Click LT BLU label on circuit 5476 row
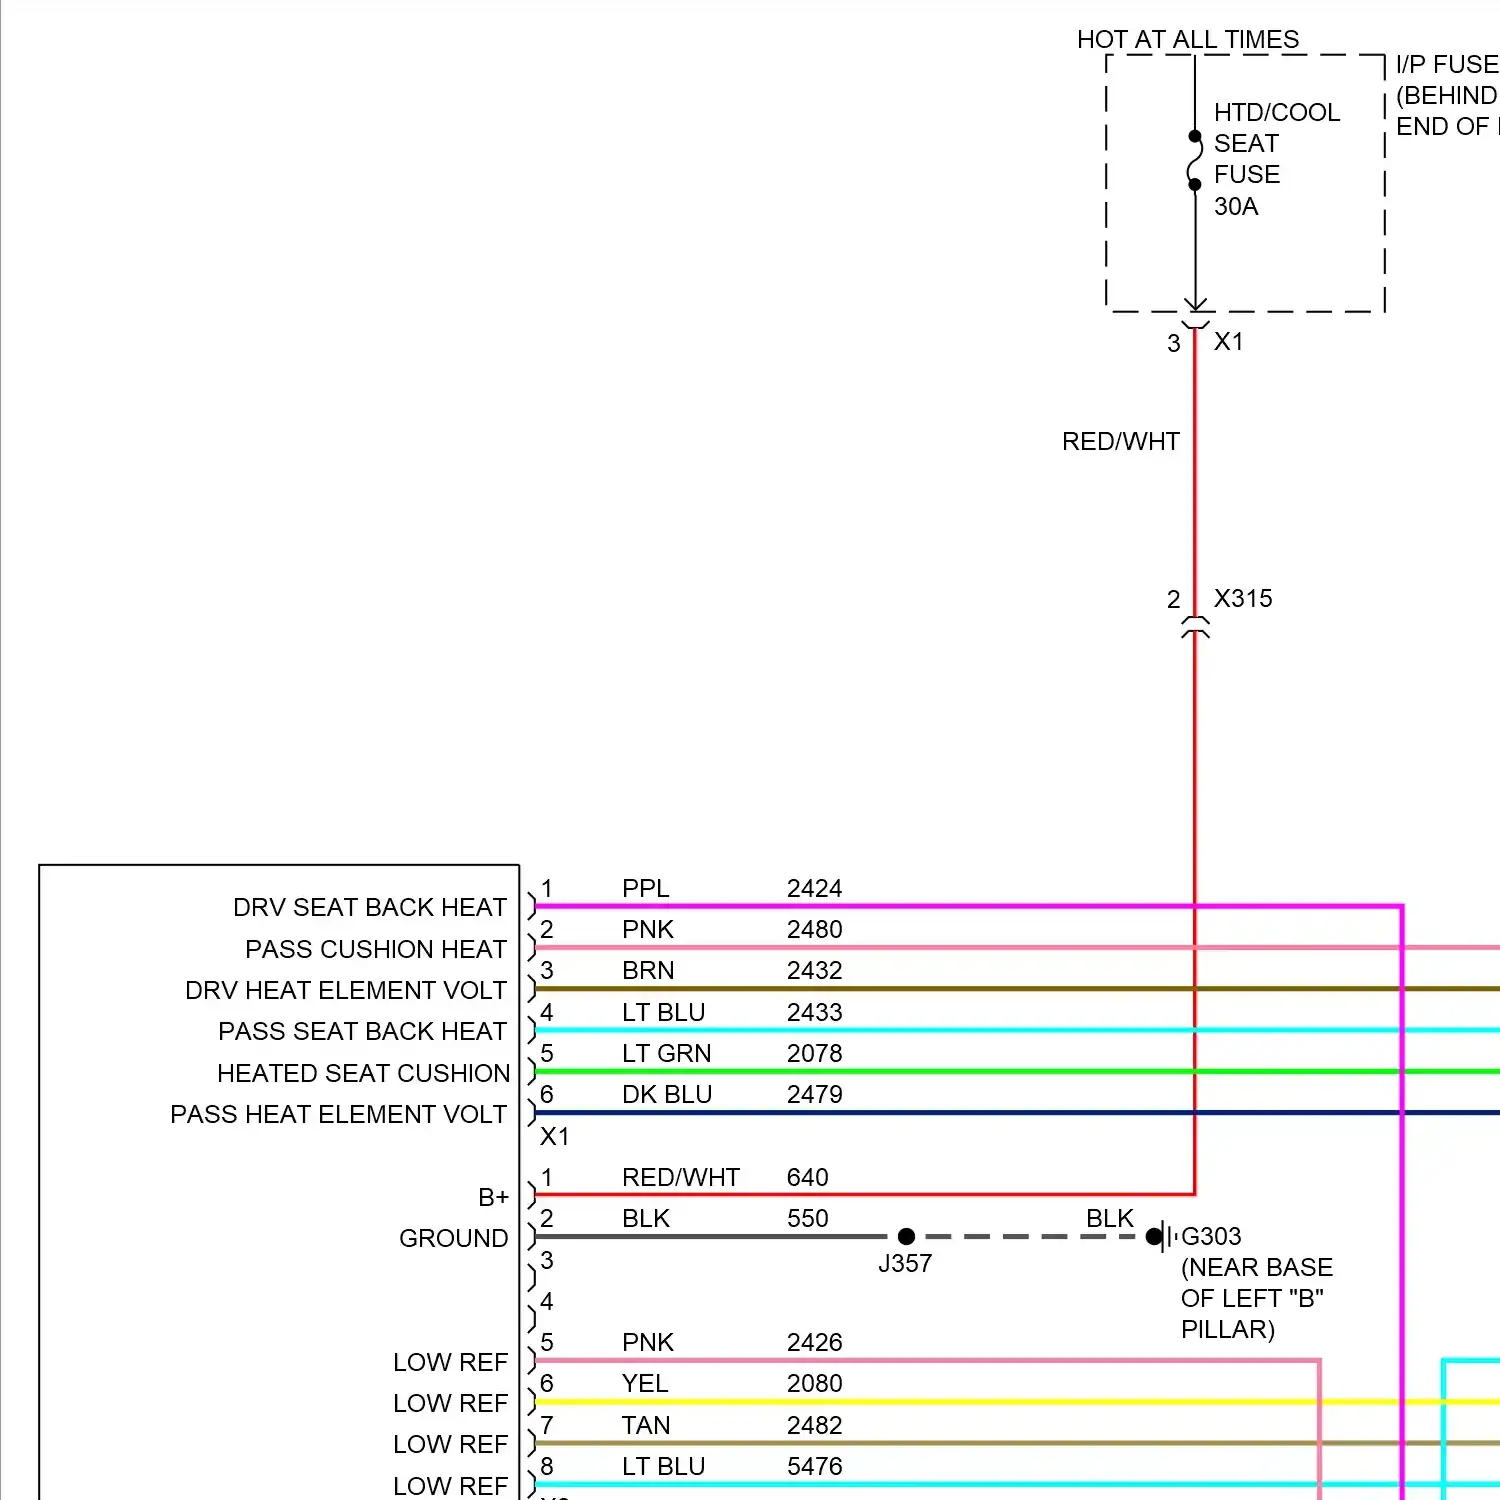1500x1500 pixels. pyautogui.click(x=664, y=1467)
